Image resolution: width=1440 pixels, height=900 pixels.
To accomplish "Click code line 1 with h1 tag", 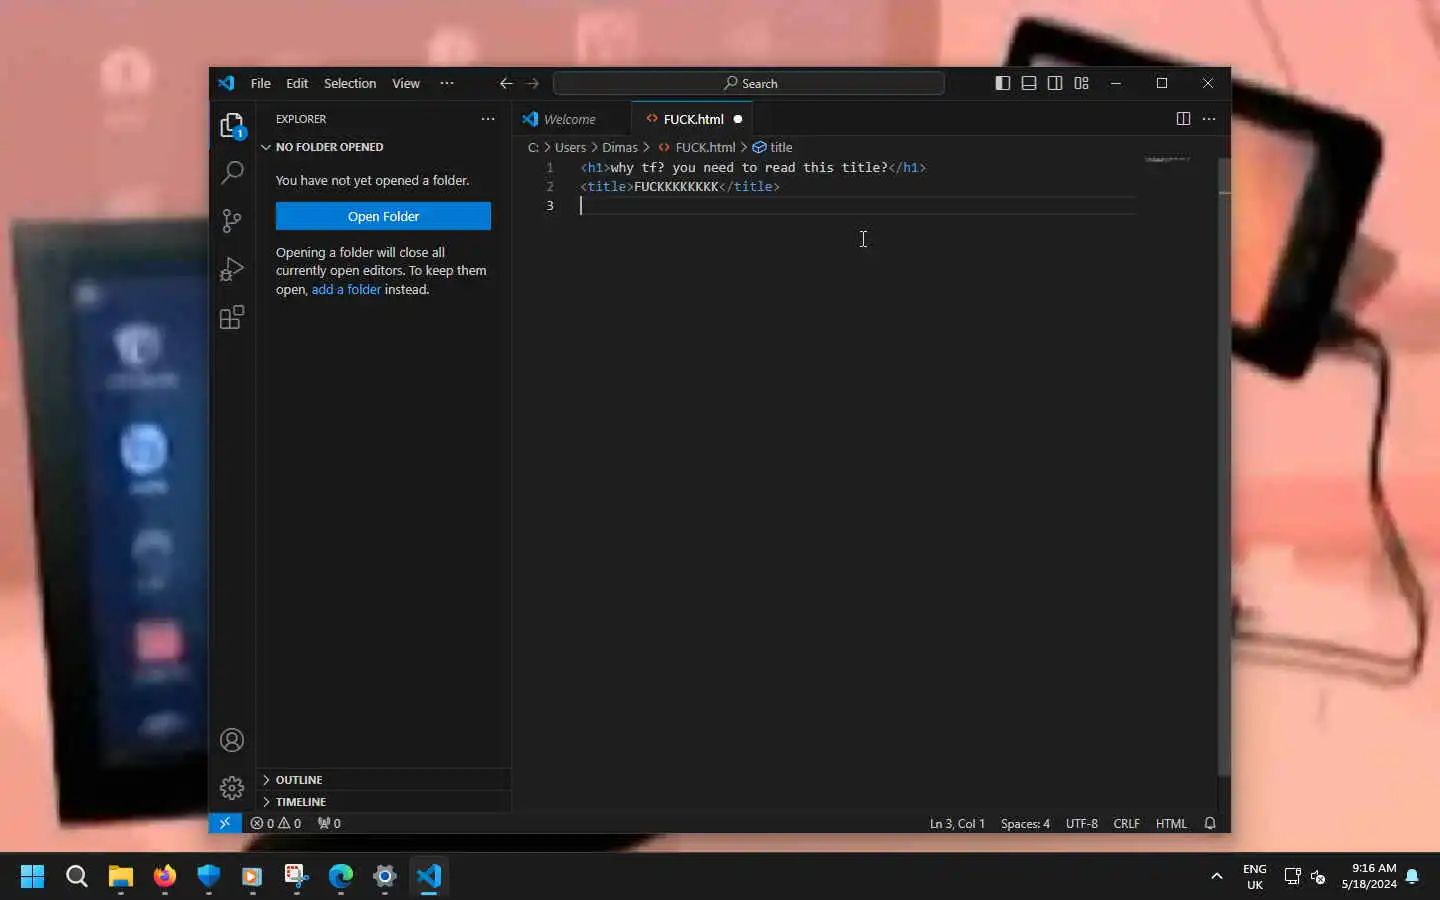I will [753, 167].
